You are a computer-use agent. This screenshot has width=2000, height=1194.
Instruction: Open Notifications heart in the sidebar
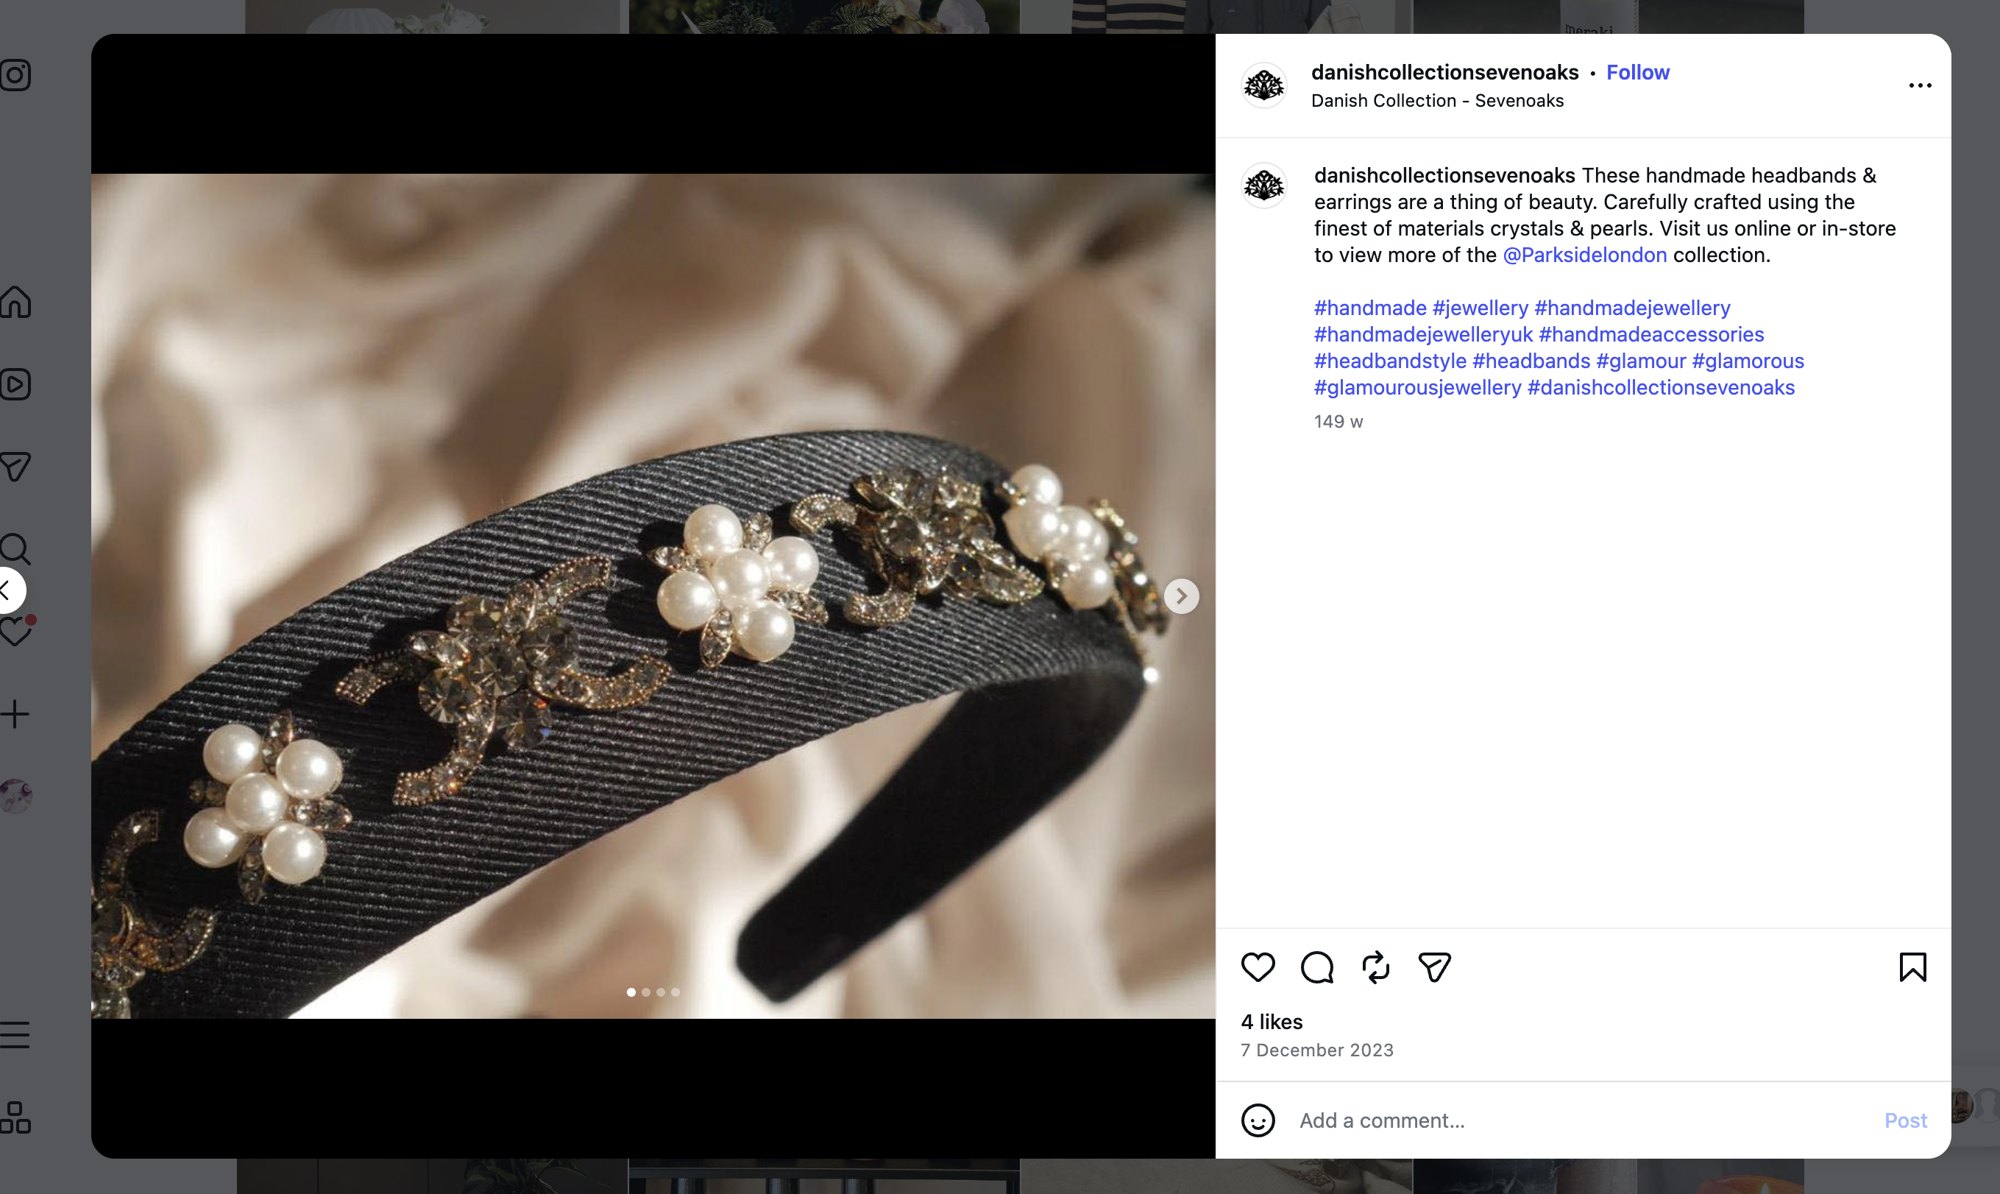pos(15,631)
